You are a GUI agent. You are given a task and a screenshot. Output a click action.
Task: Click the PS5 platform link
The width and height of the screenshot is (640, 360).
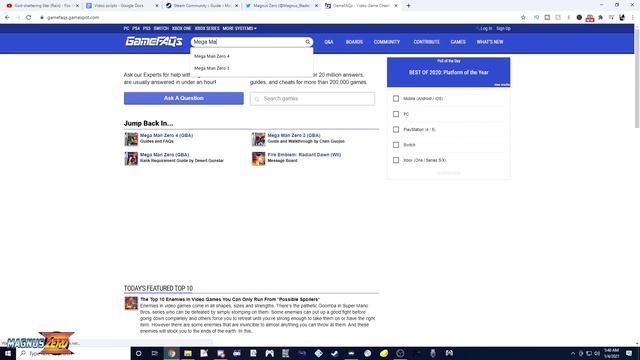[x=147, y=29]
